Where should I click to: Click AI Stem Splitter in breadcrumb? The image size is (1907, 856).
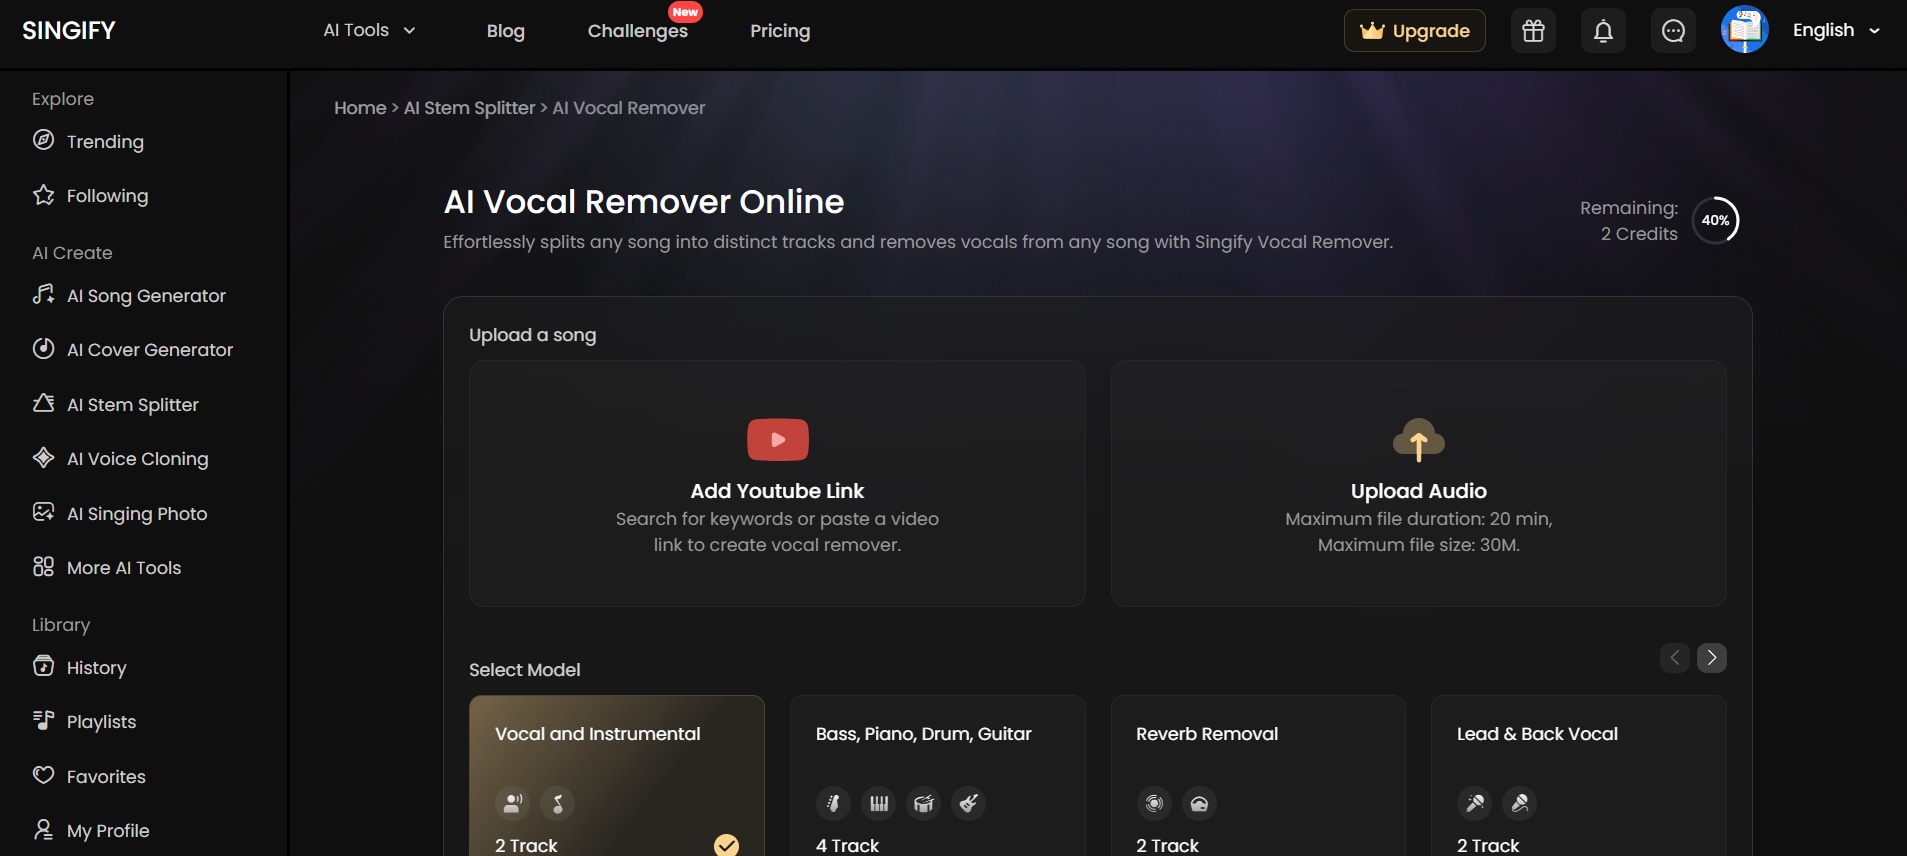469,108
